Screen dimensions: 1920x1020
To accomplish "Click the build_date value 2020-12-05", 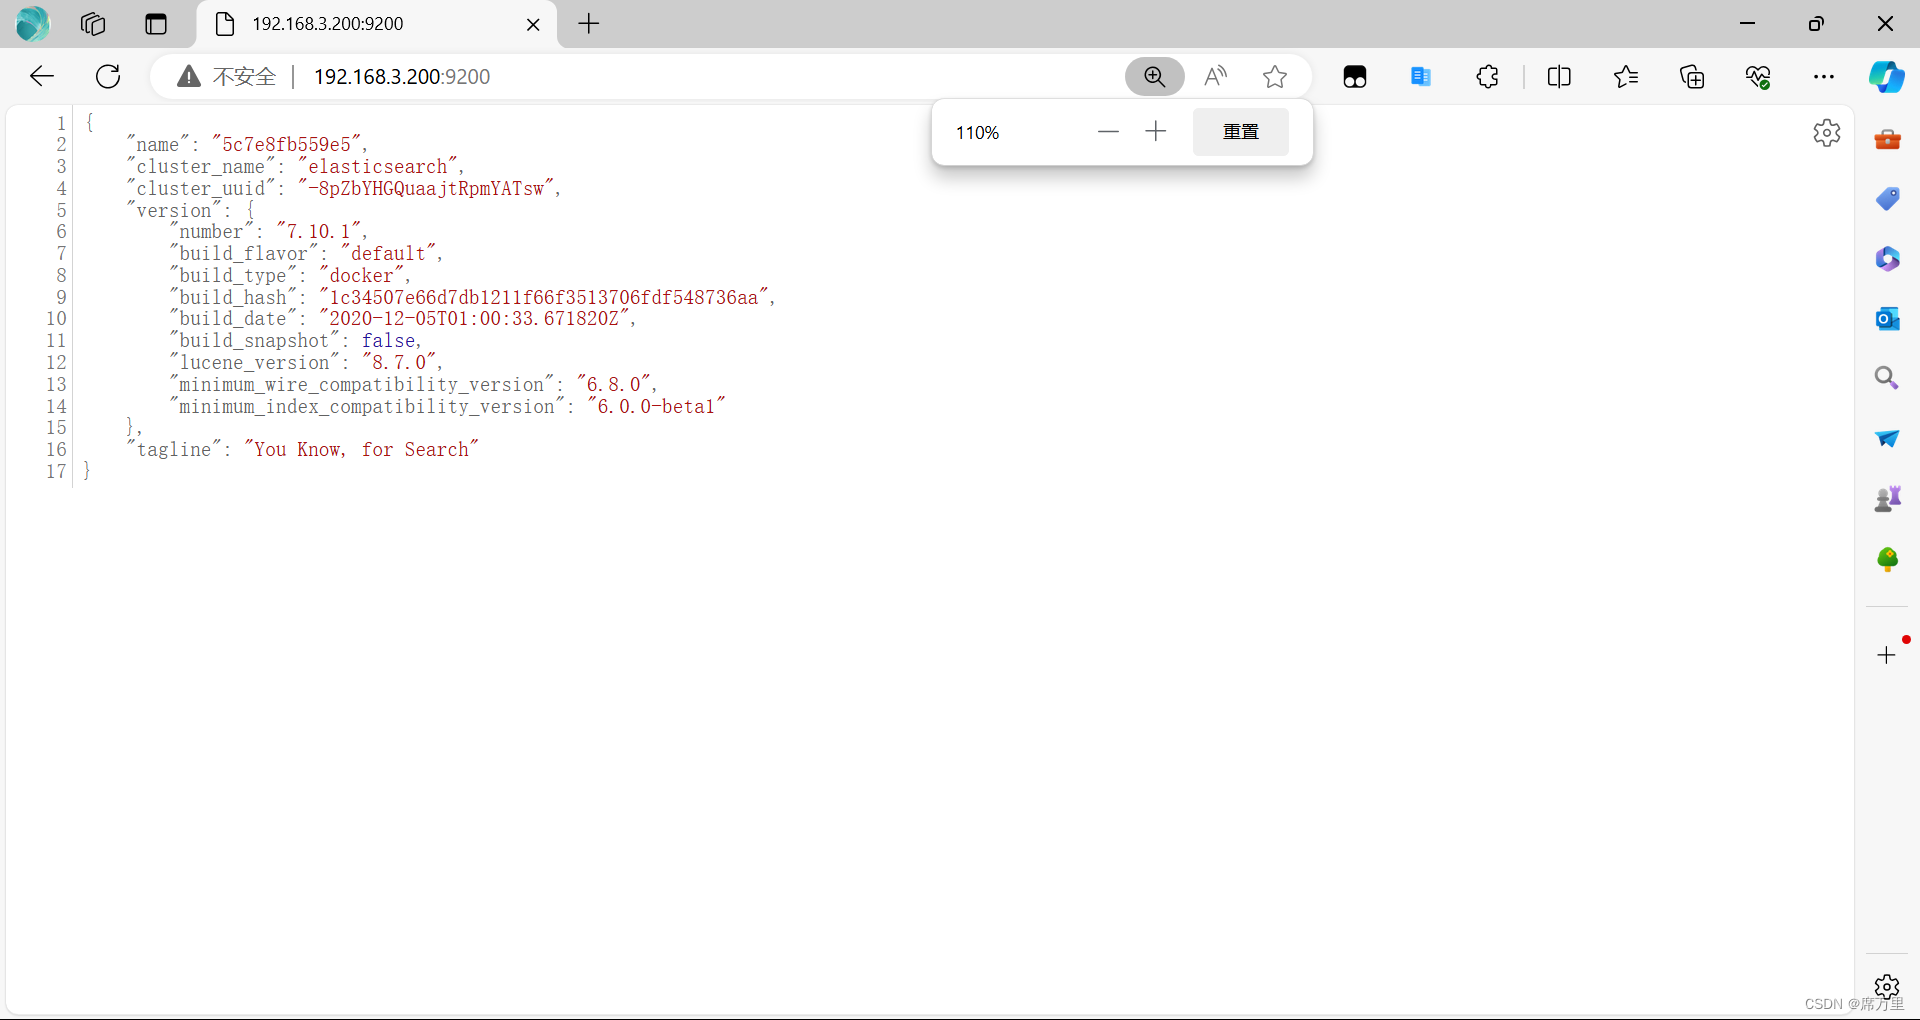I will point(474,319).
